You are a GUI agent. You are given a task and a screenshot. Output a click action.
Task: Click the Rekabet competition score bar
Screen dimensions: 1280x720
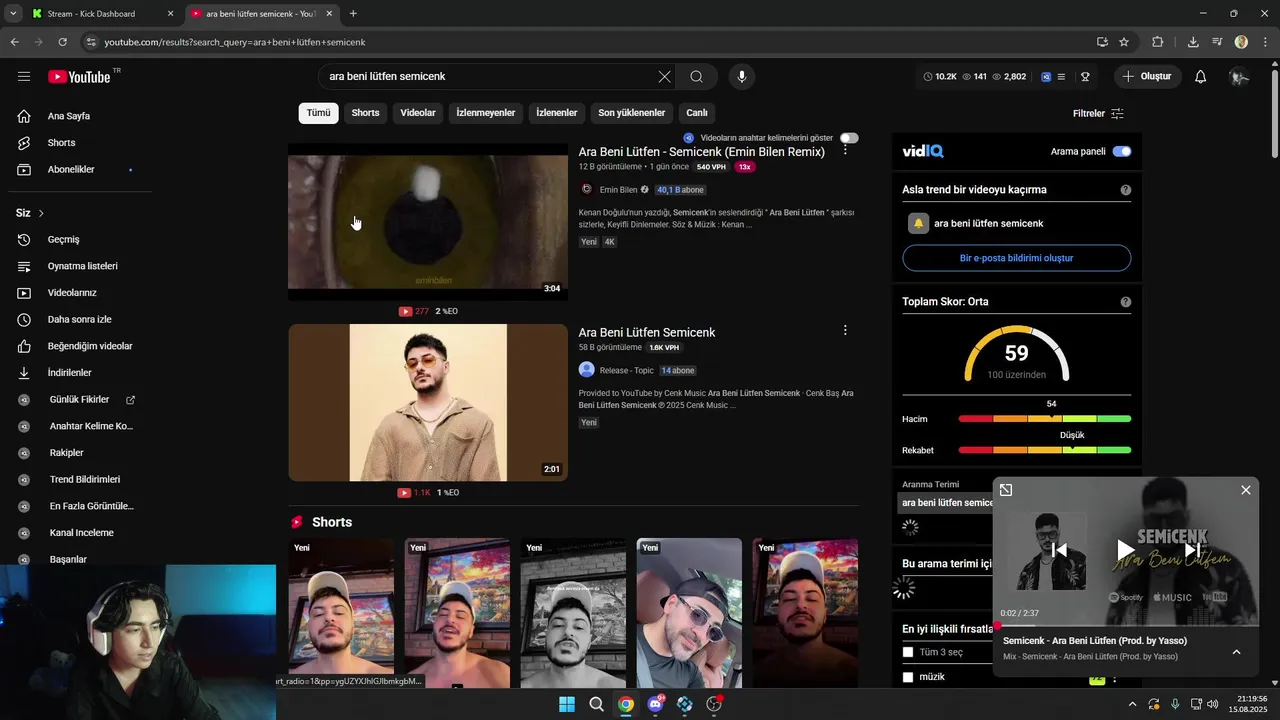pos(1044,451)
